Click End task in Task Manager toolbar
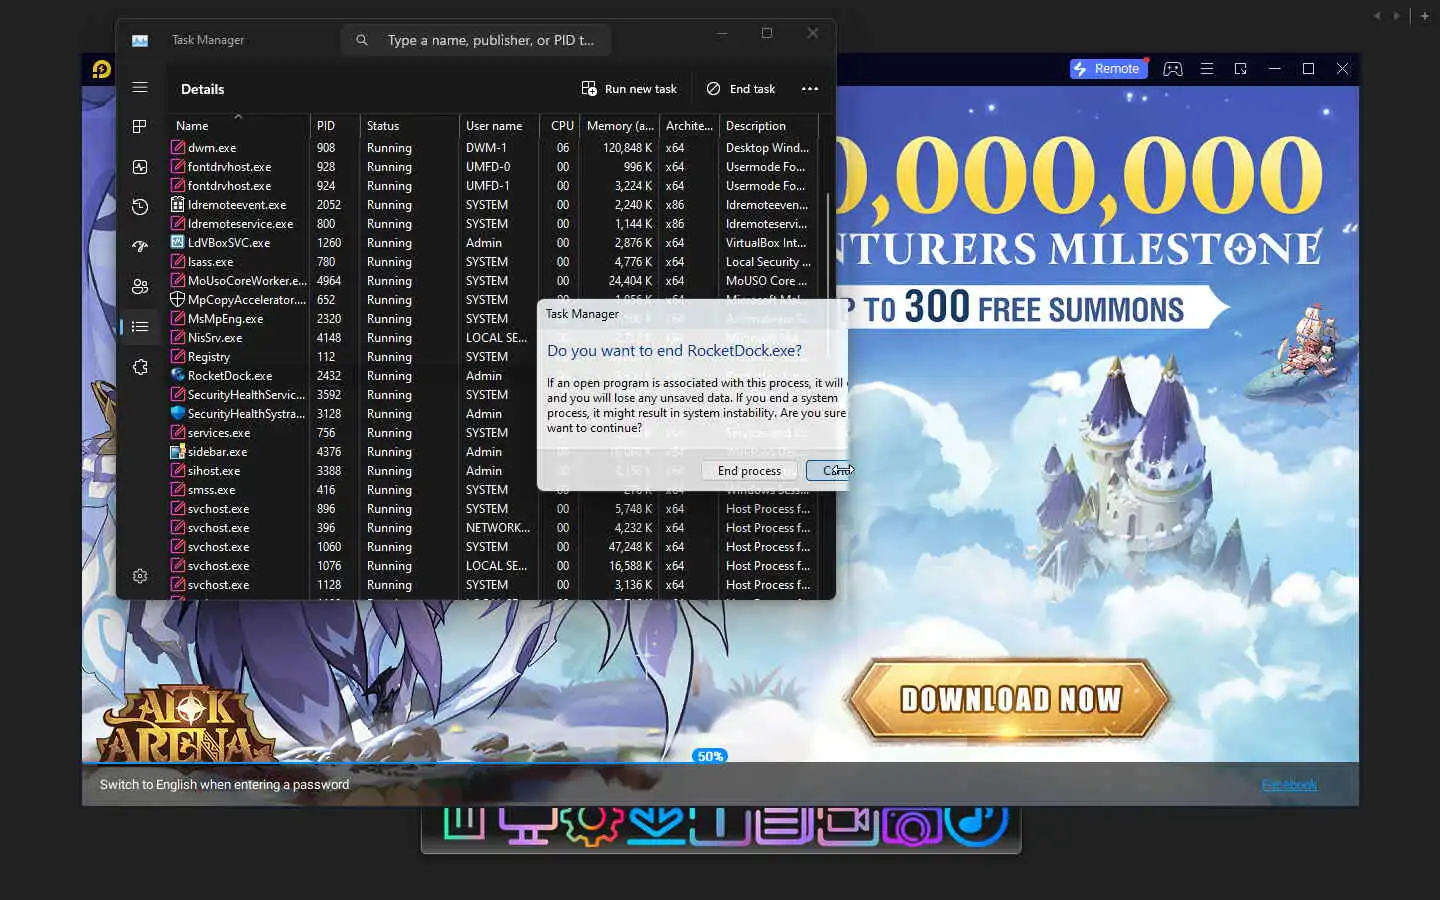This screenshot has height=900, width=1440. 741,89
